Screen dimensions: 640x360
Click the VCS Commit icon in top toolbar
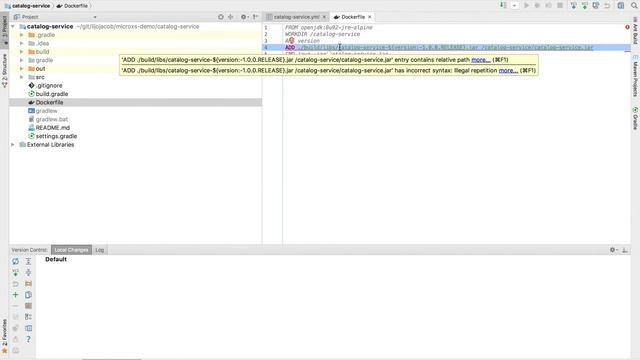[584, 5]
